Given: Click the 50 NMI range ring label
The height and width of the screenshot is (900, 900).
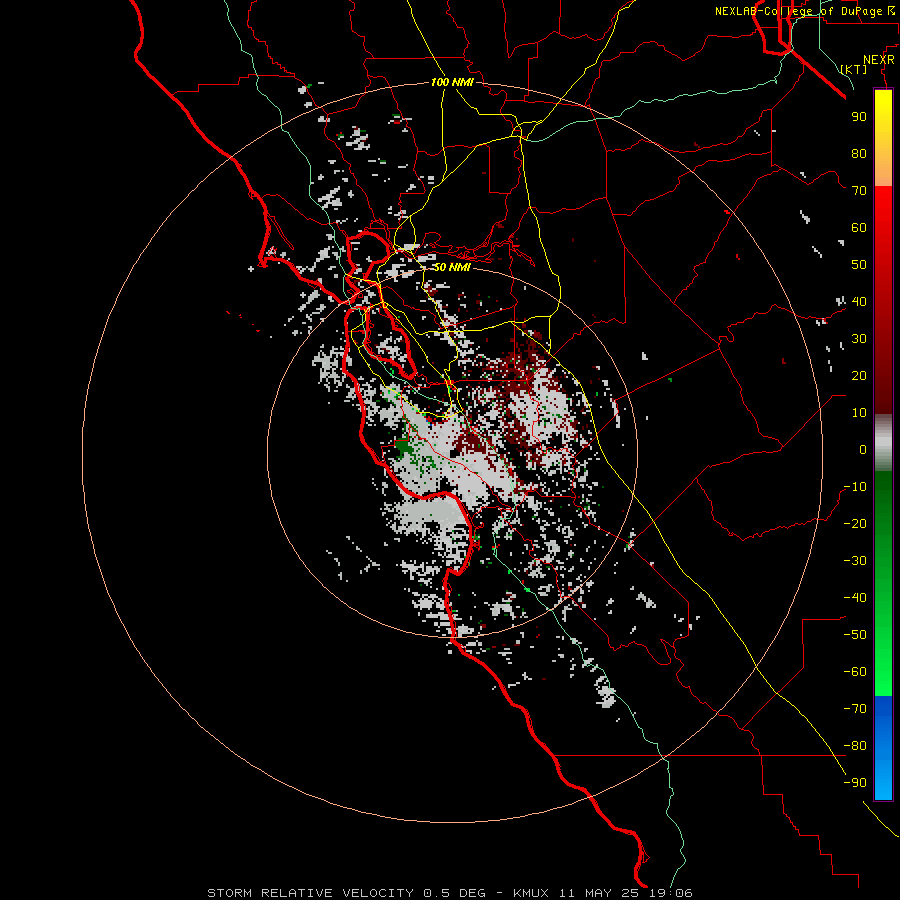Looking at the screenshot, I should click(x=452, y=267).
